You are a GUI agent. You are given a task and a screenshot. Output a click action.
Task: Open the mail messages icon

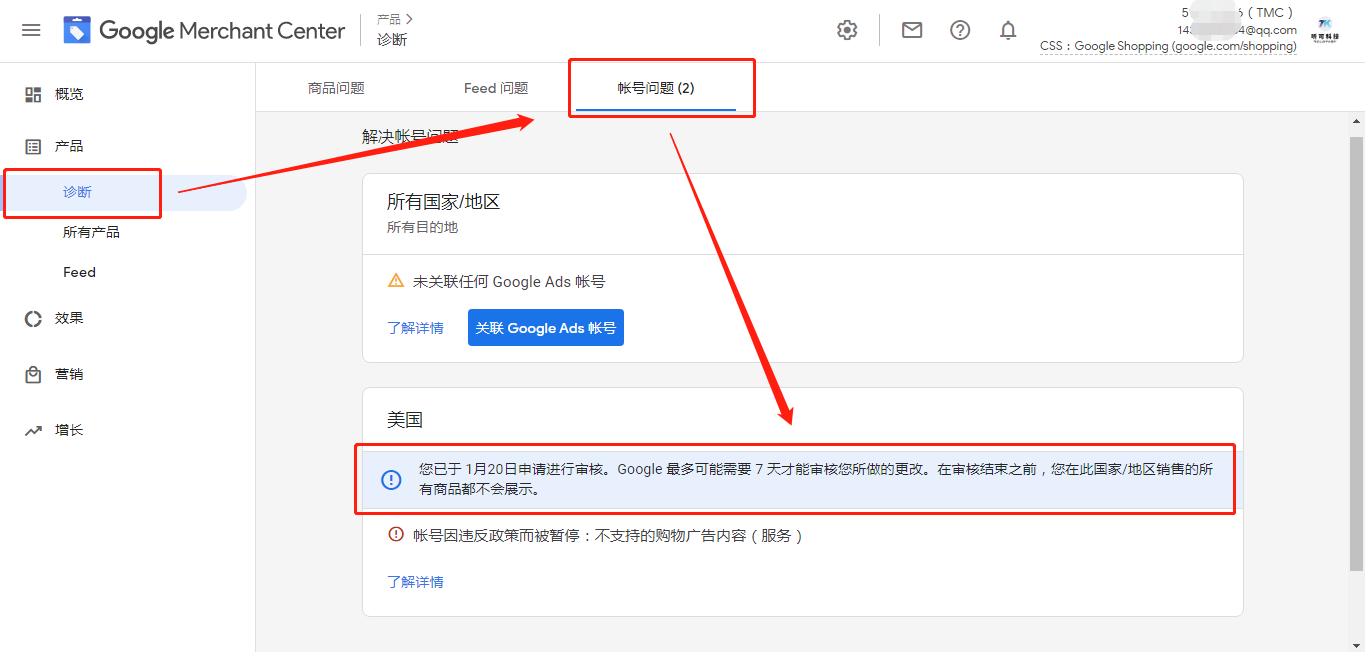912,30
